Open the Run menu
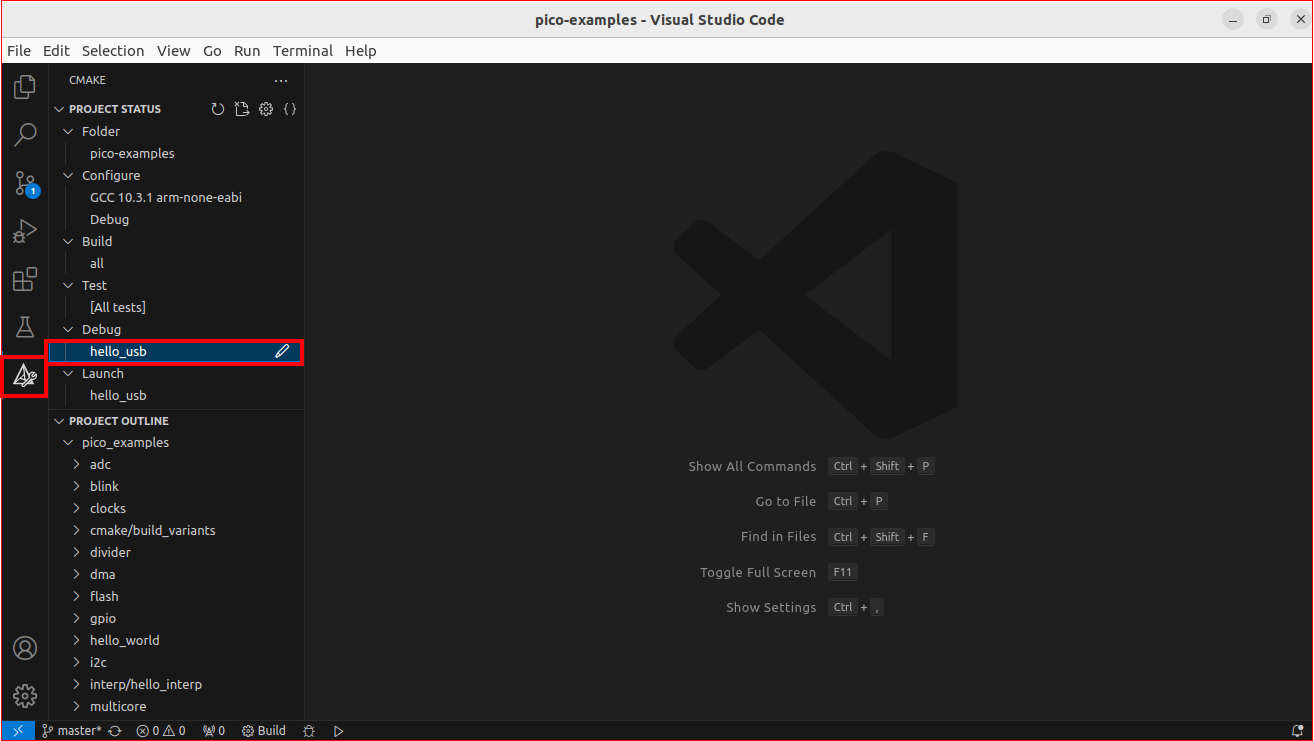Screen dimensions: 1314x741 (x=246, y=50)
